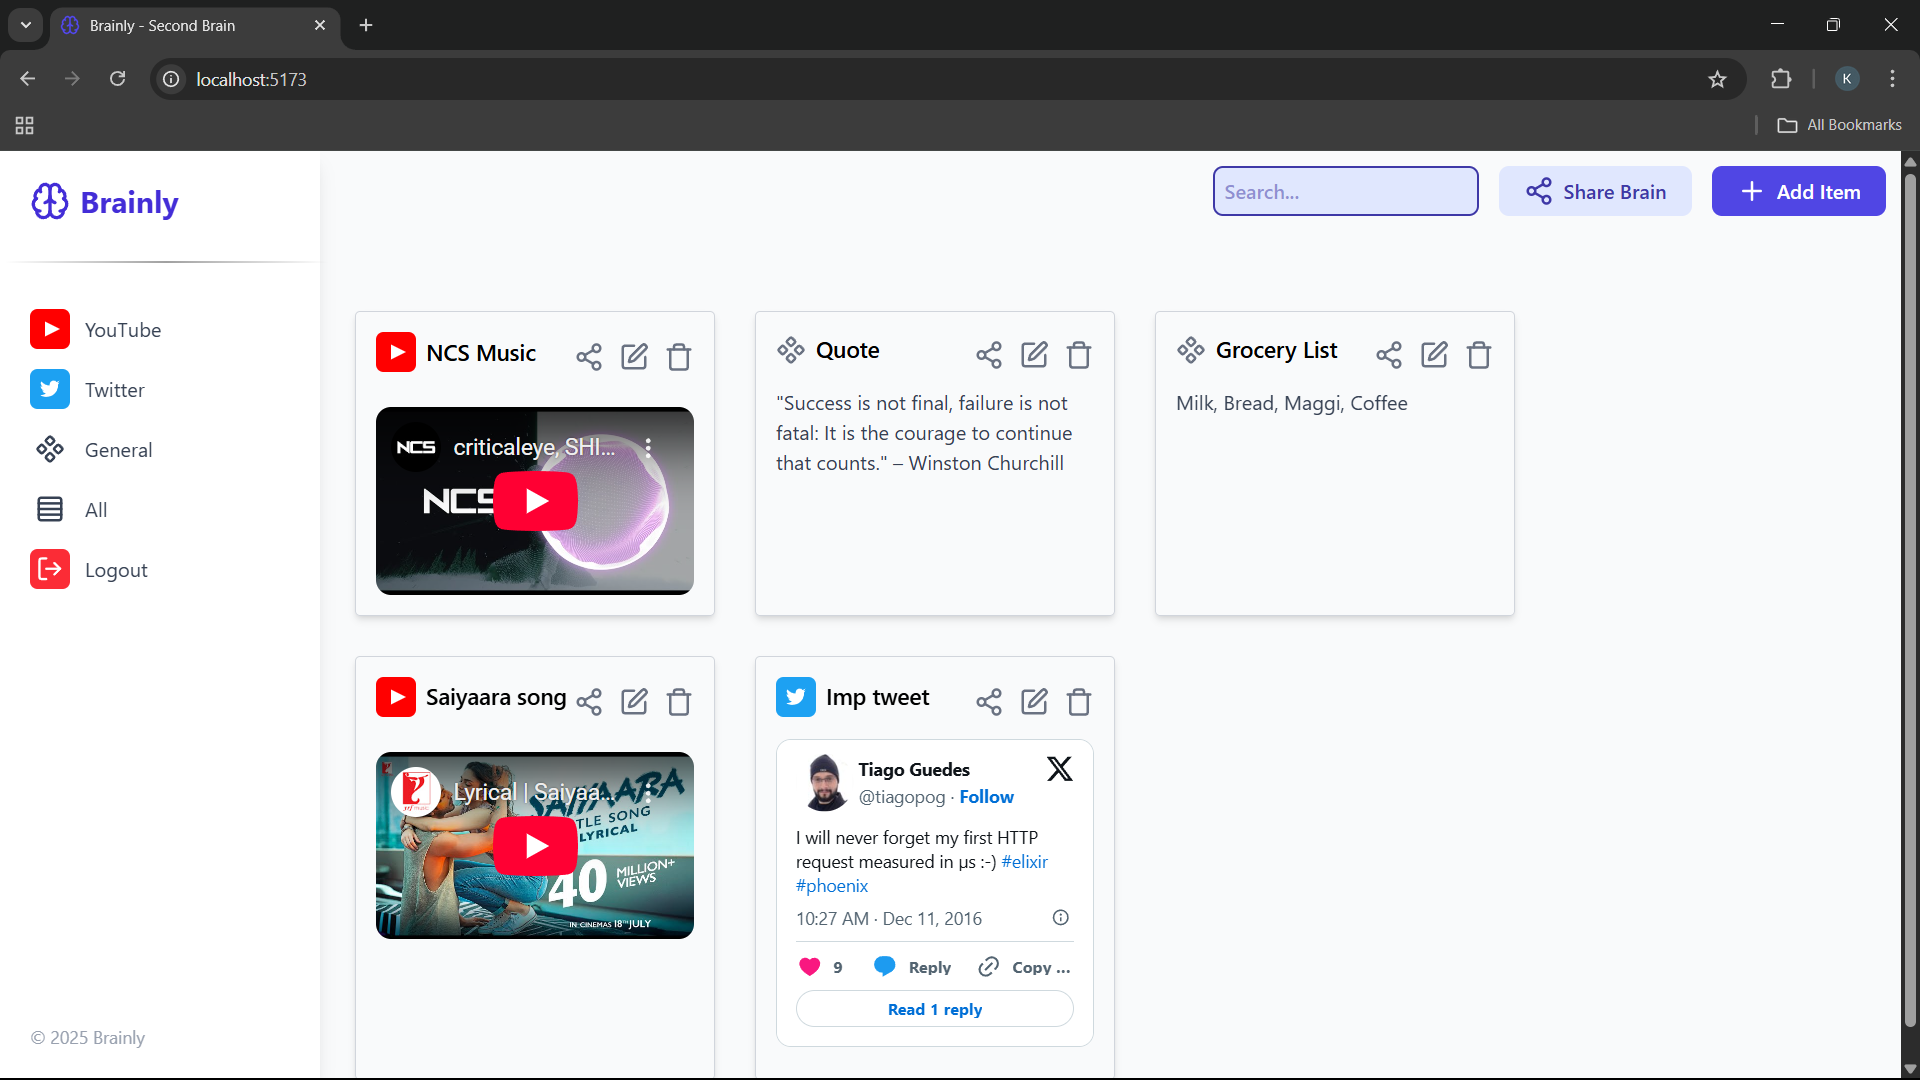Image resolution: width=1920 pixels, height=1080 pixels.
Task: Share the NCS Music card
Action: click(589, 357)
